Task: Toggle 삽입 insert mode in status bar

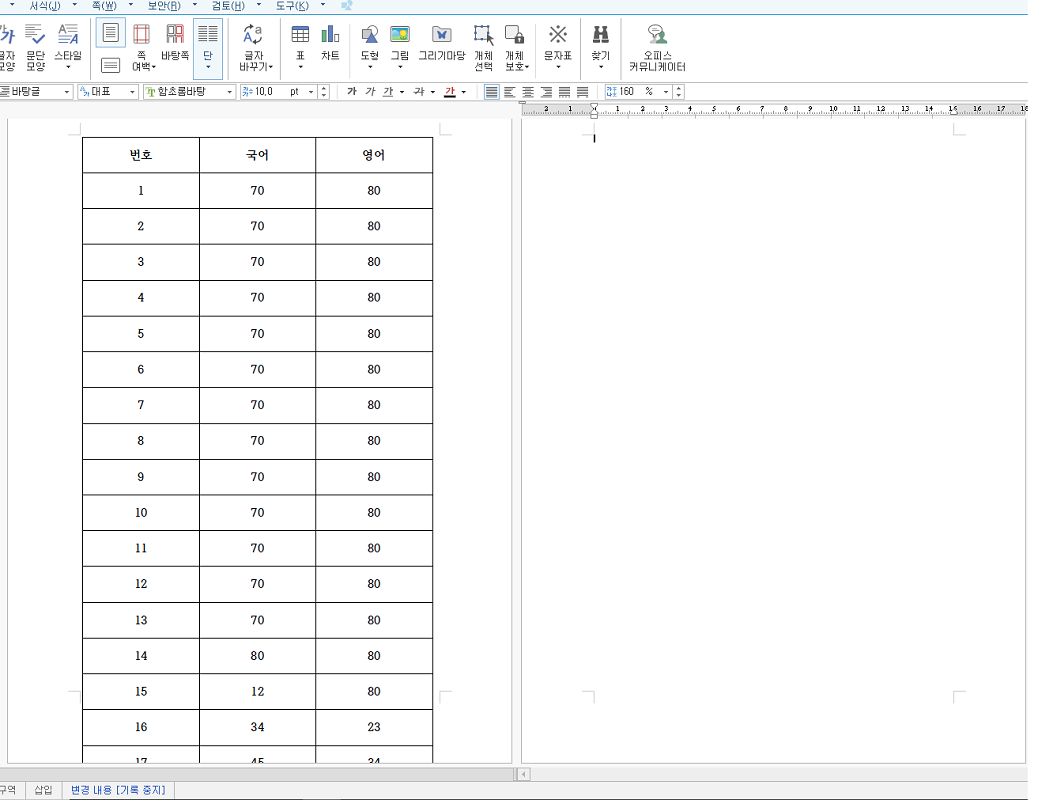Action: point(43,789)
